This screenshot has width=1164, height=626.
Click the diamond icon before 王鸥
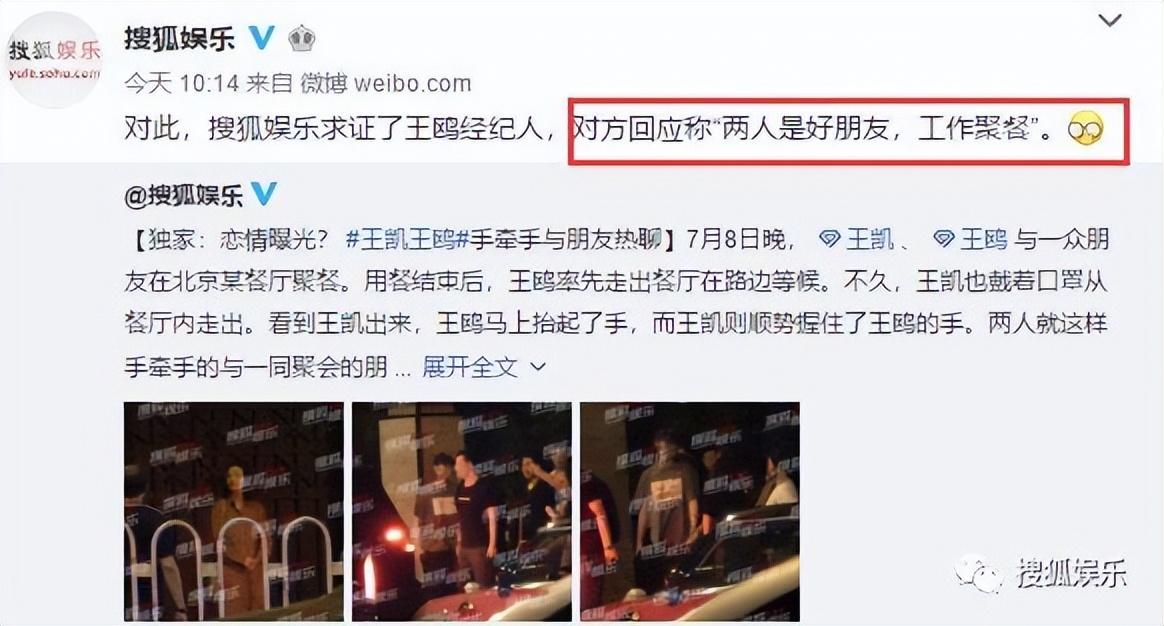pos(944,239)
